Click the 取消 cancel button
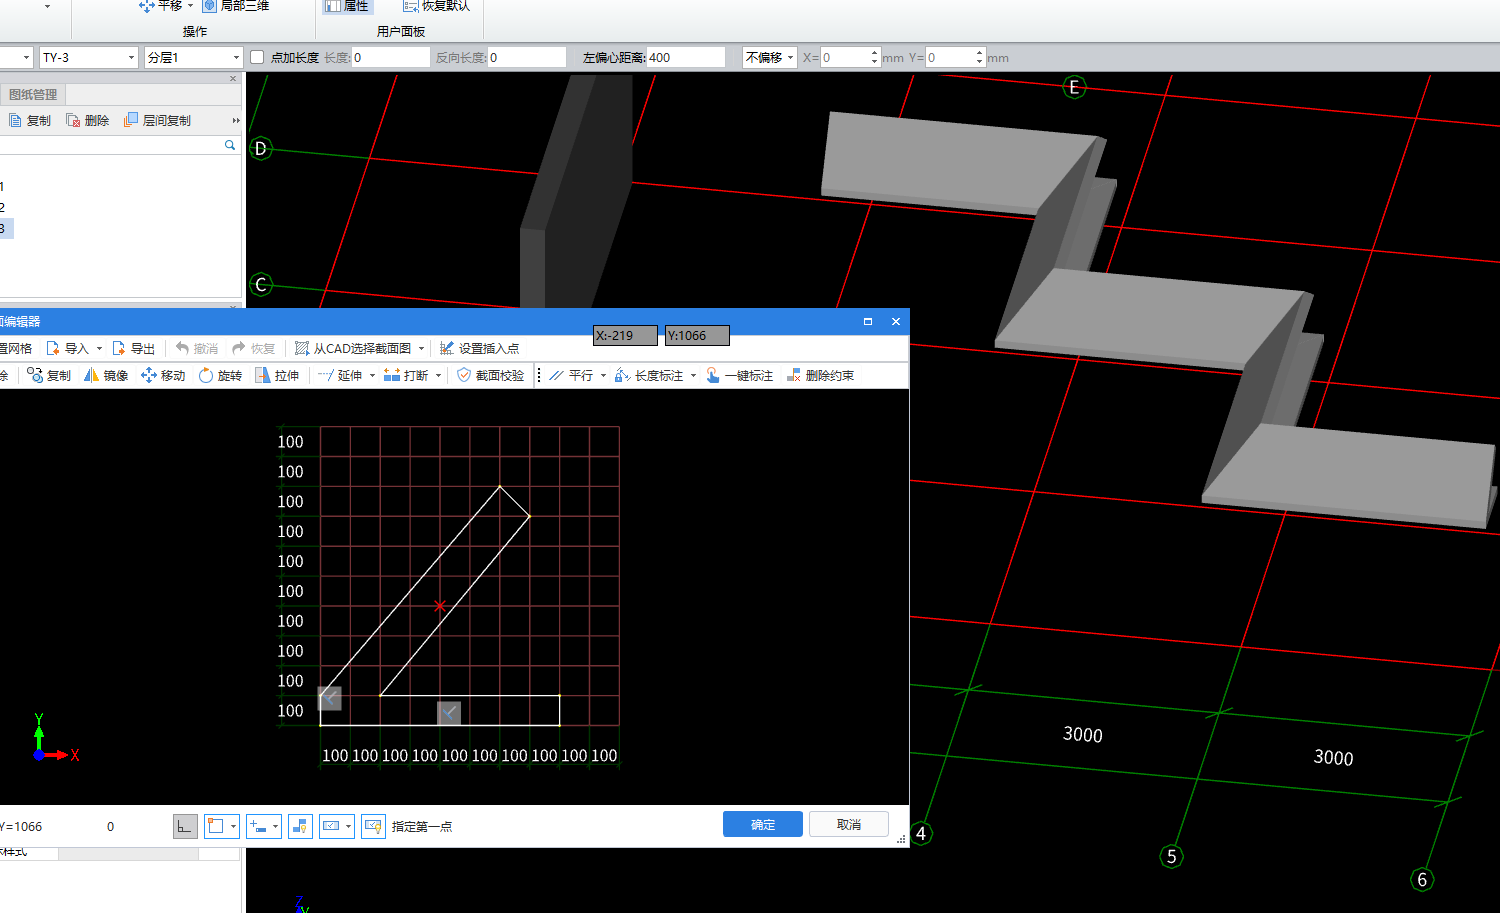 point(849,824)
